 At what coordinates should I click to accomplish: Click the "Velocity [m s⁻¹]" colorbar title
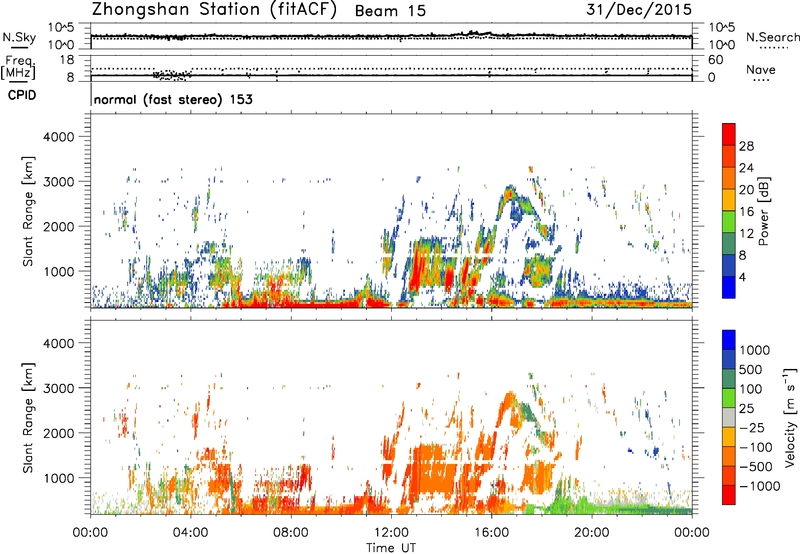click(x=790, y=417)
